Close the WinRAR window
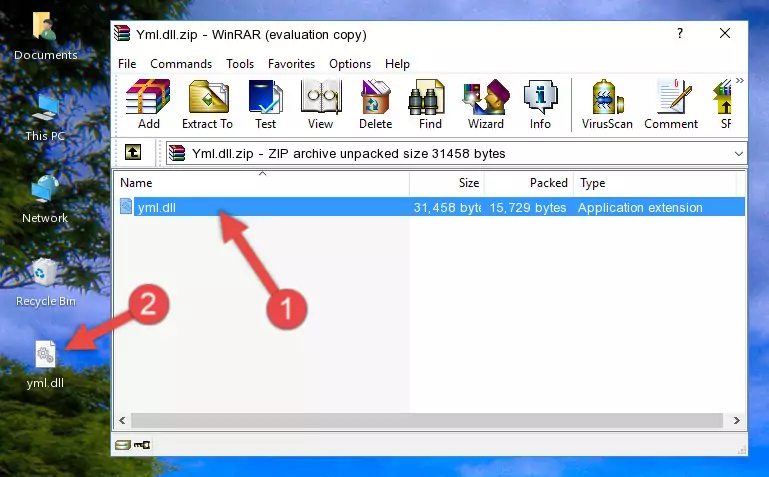This screenshot has height=477, width=769. 725,33
